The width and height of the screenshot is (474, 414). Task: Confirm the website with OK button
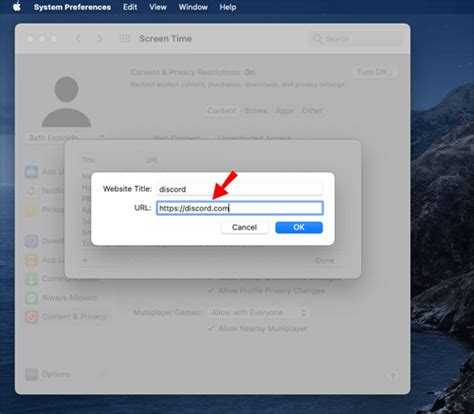(x=299, y=228)
